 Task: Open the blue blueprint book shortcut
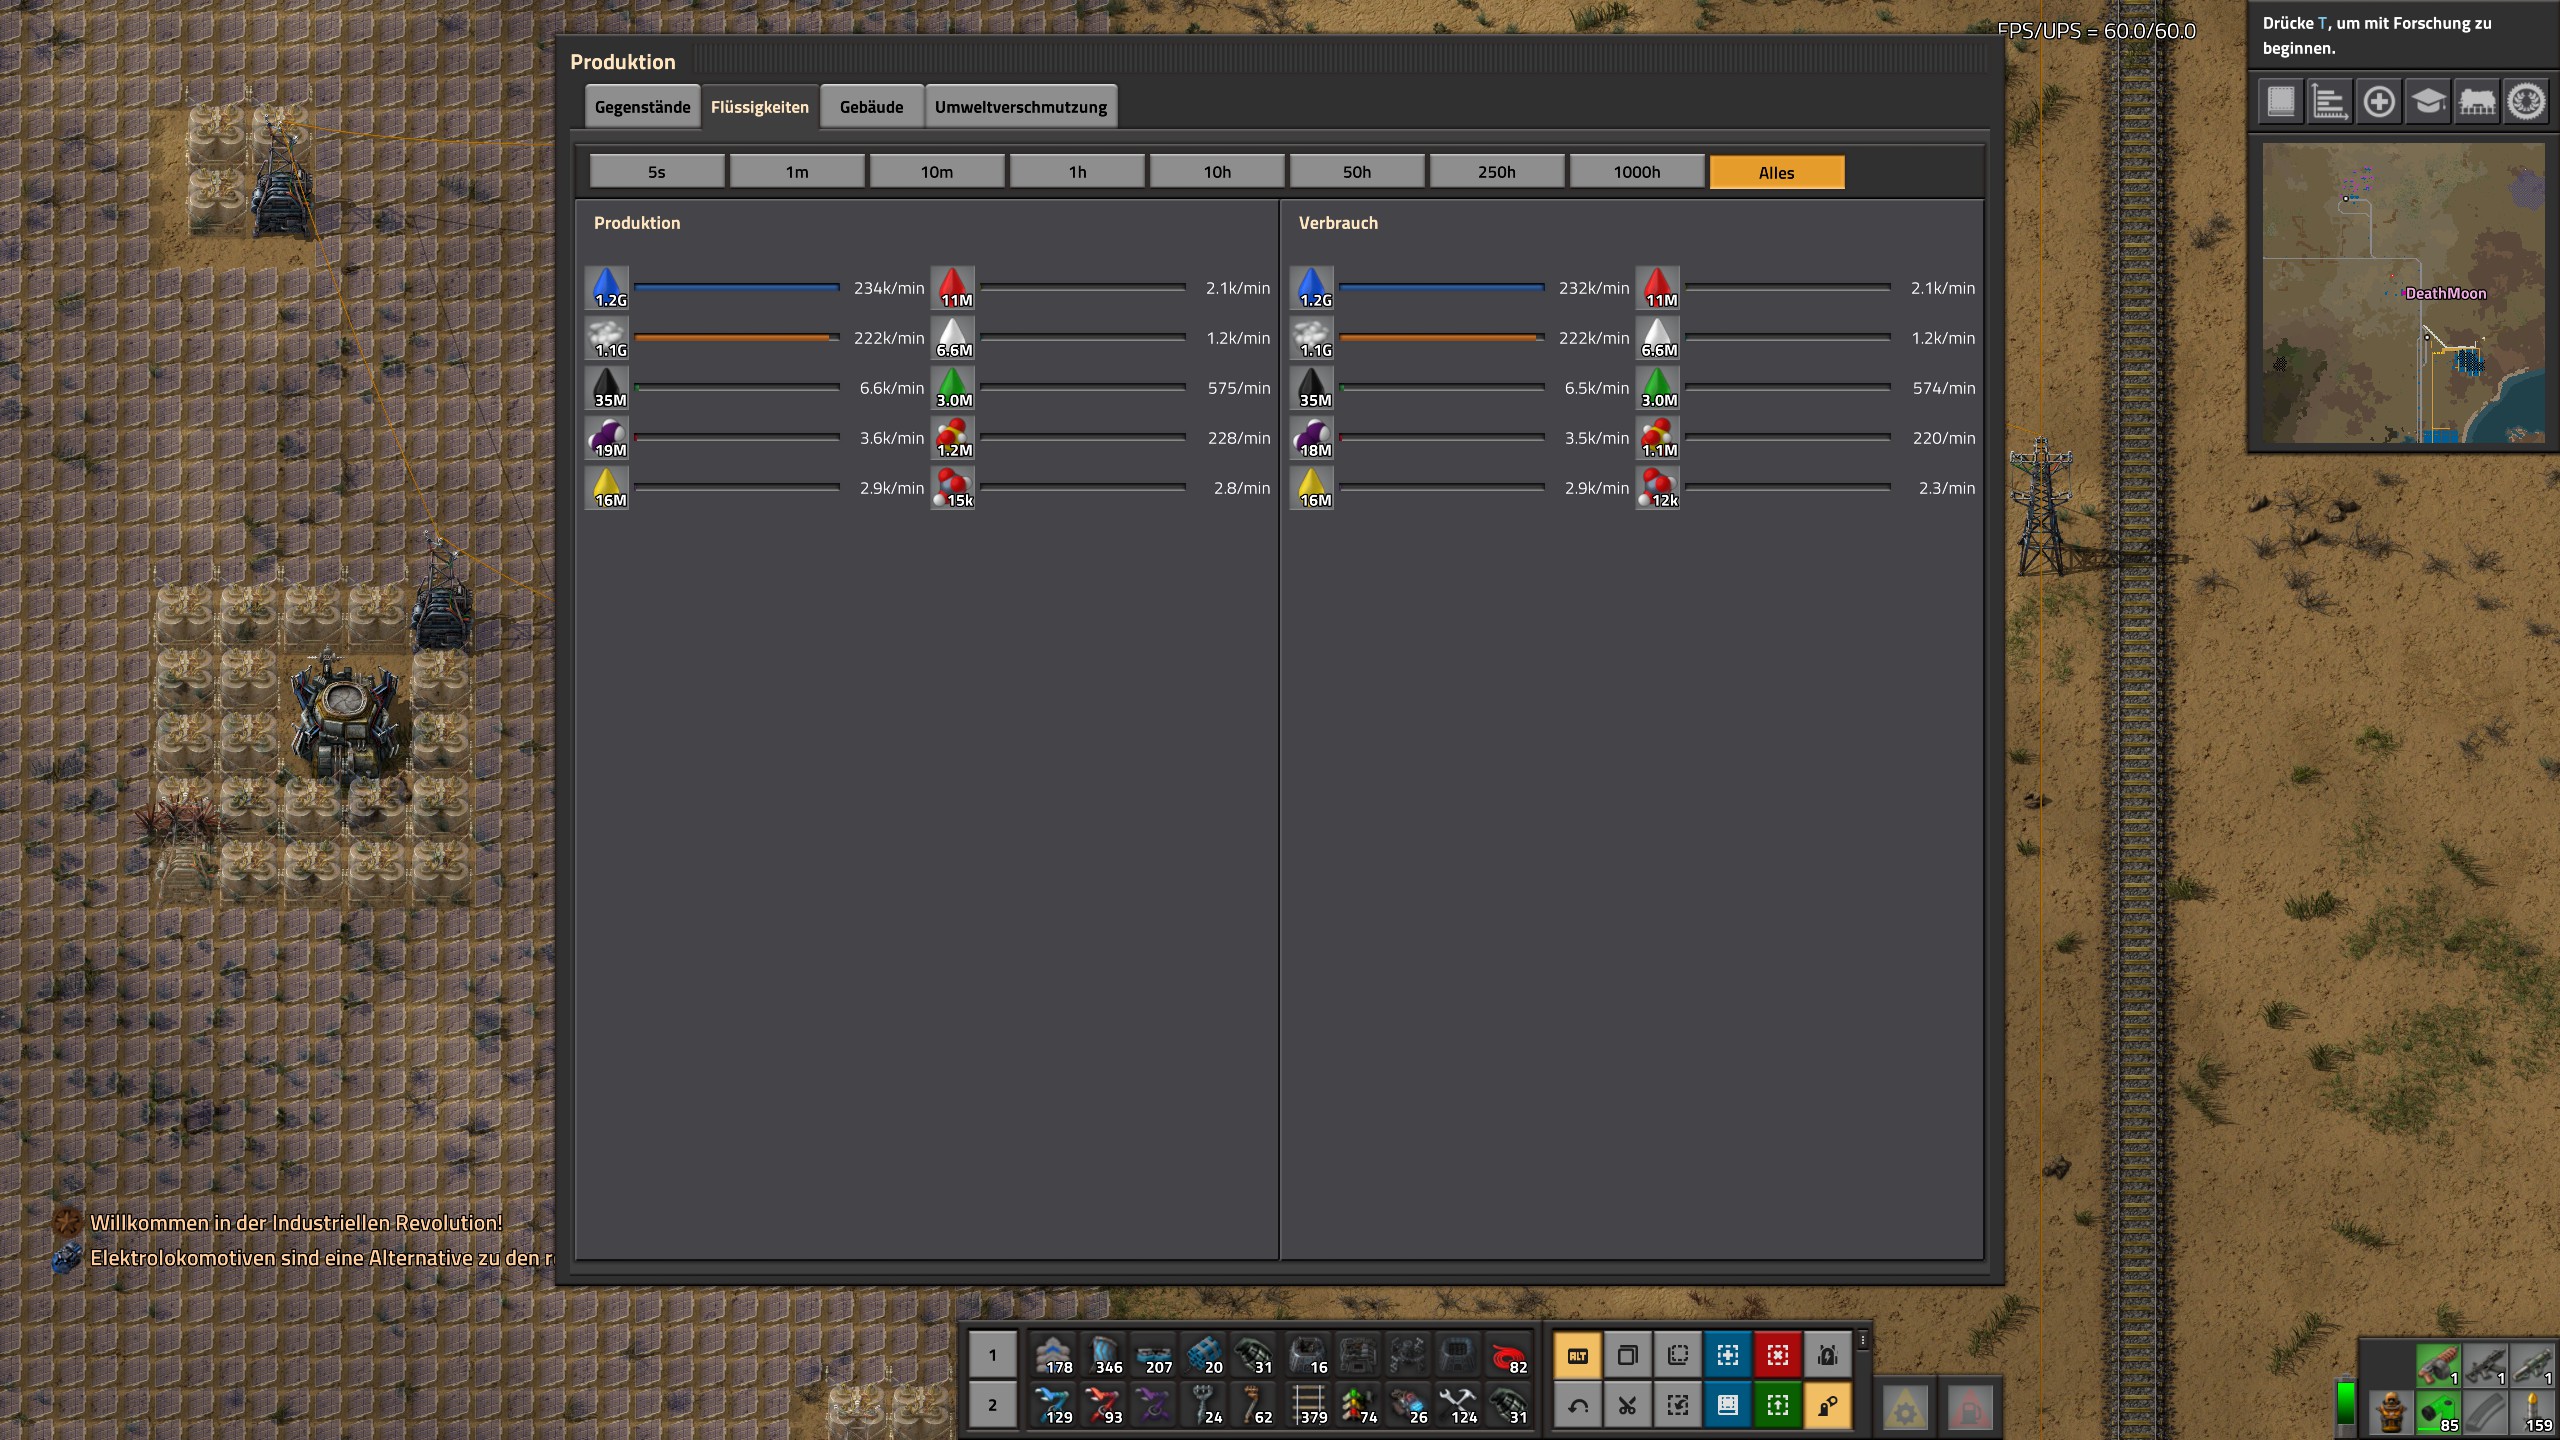[1728, 1406]
